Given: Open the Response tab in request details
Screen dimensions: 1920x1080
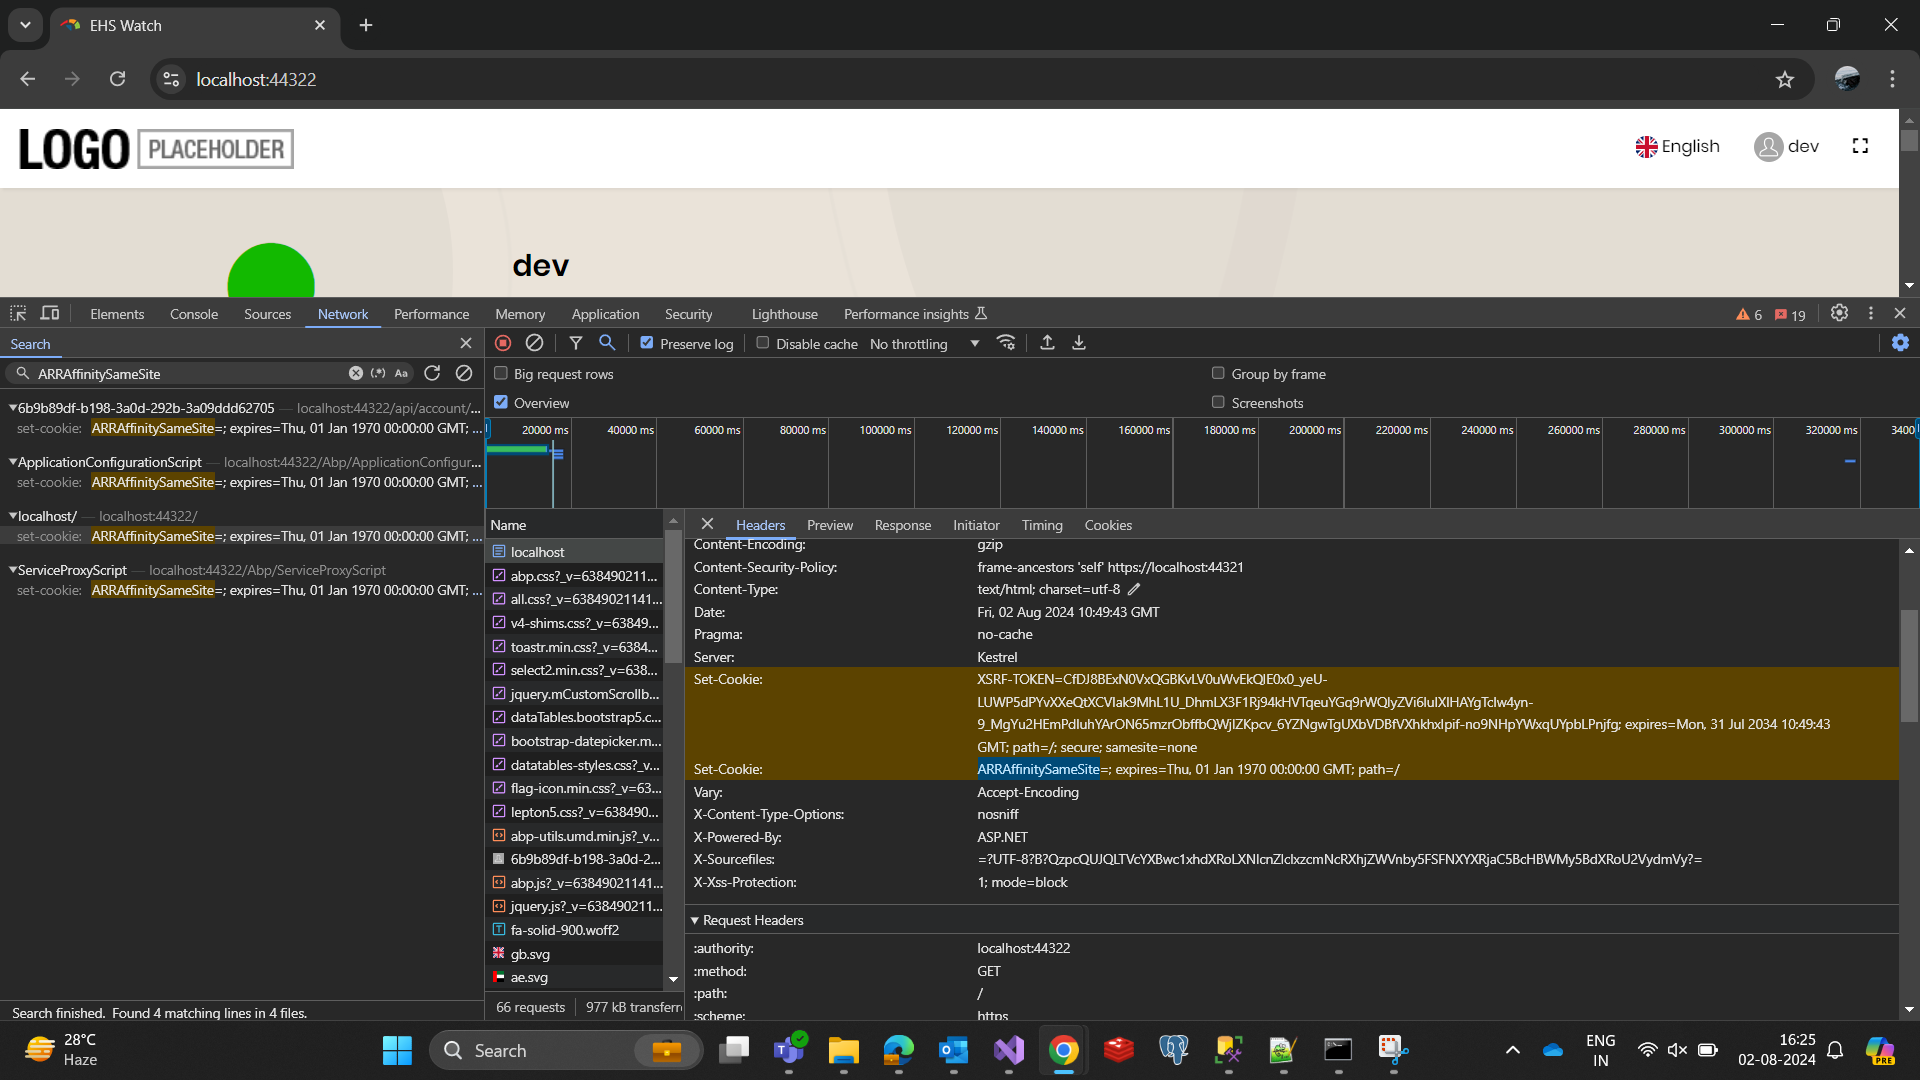Looking at the screenshot, I should coord(902,525).
